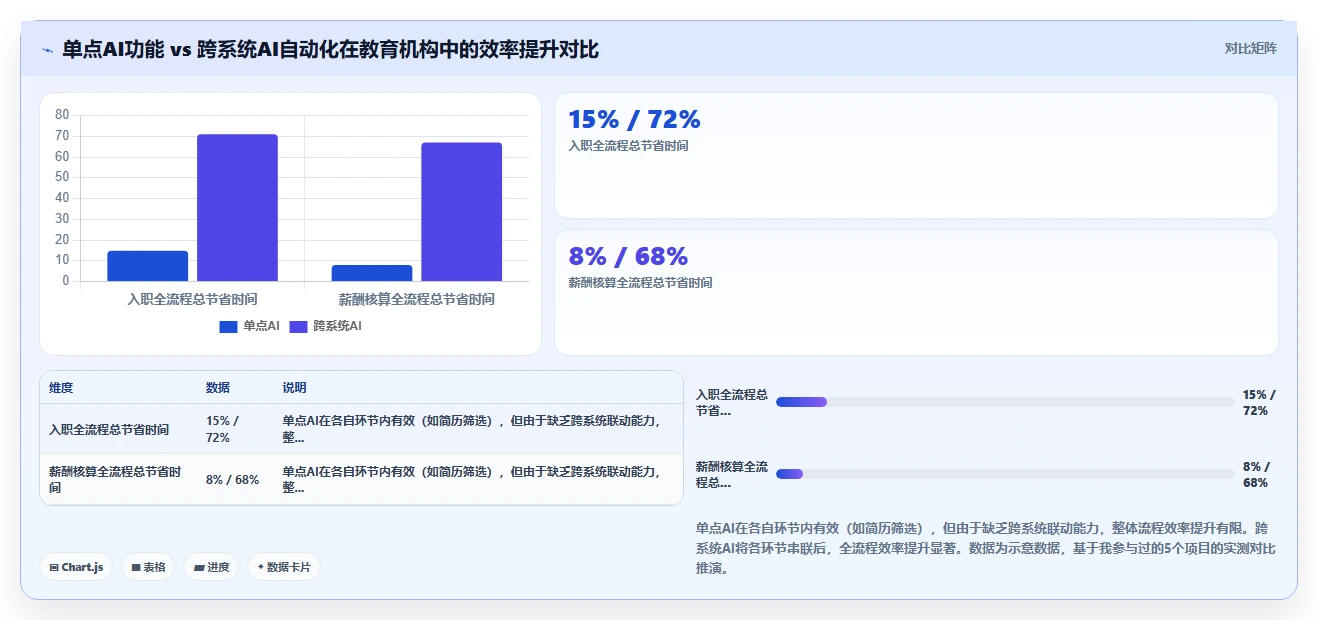Click 薪酬核算全流程总节省时间 caption under 8% / 68% card

coord(640,283)
